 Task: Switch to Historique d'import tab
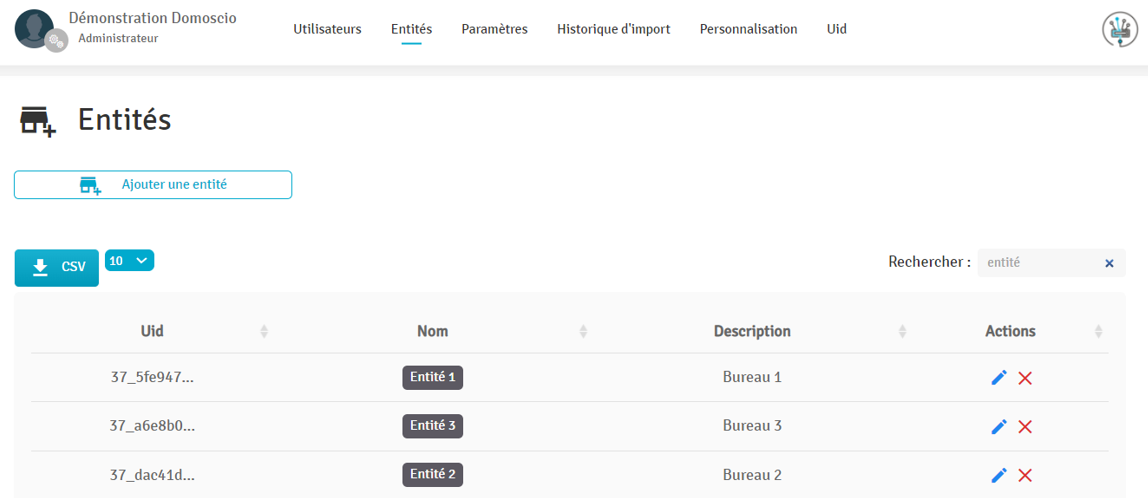tap(613, 29)
